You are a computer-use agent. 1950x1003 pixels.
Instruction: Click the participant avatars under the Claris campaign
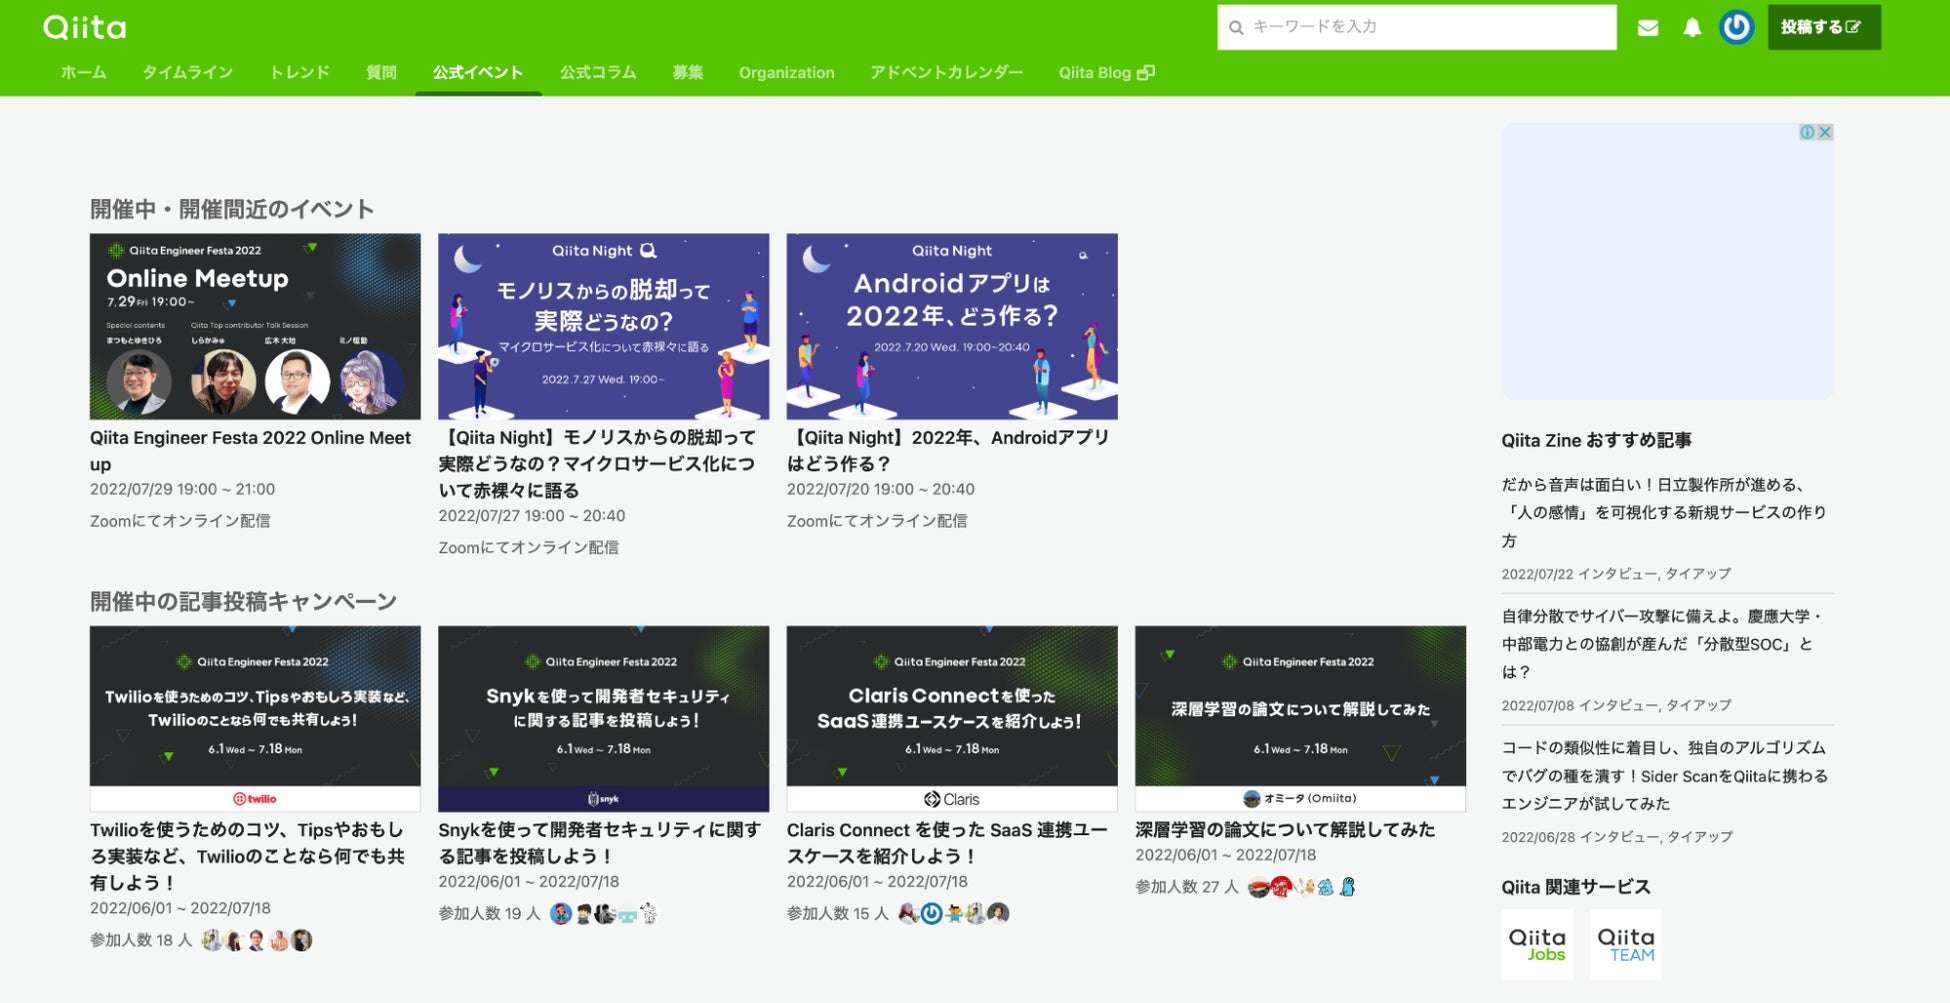click(x=954, y=914)
